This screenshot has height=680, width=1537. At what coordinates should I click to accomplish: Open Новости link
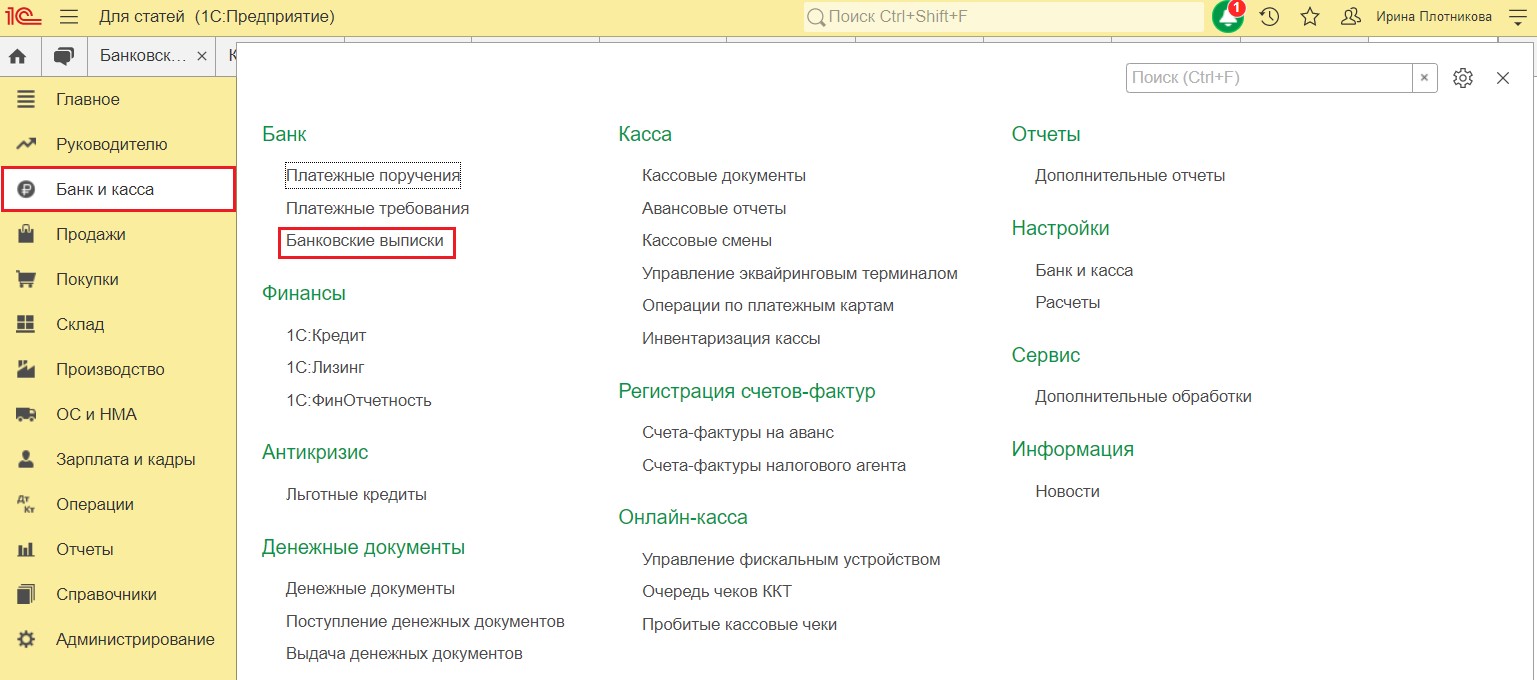pos(1067,491)
